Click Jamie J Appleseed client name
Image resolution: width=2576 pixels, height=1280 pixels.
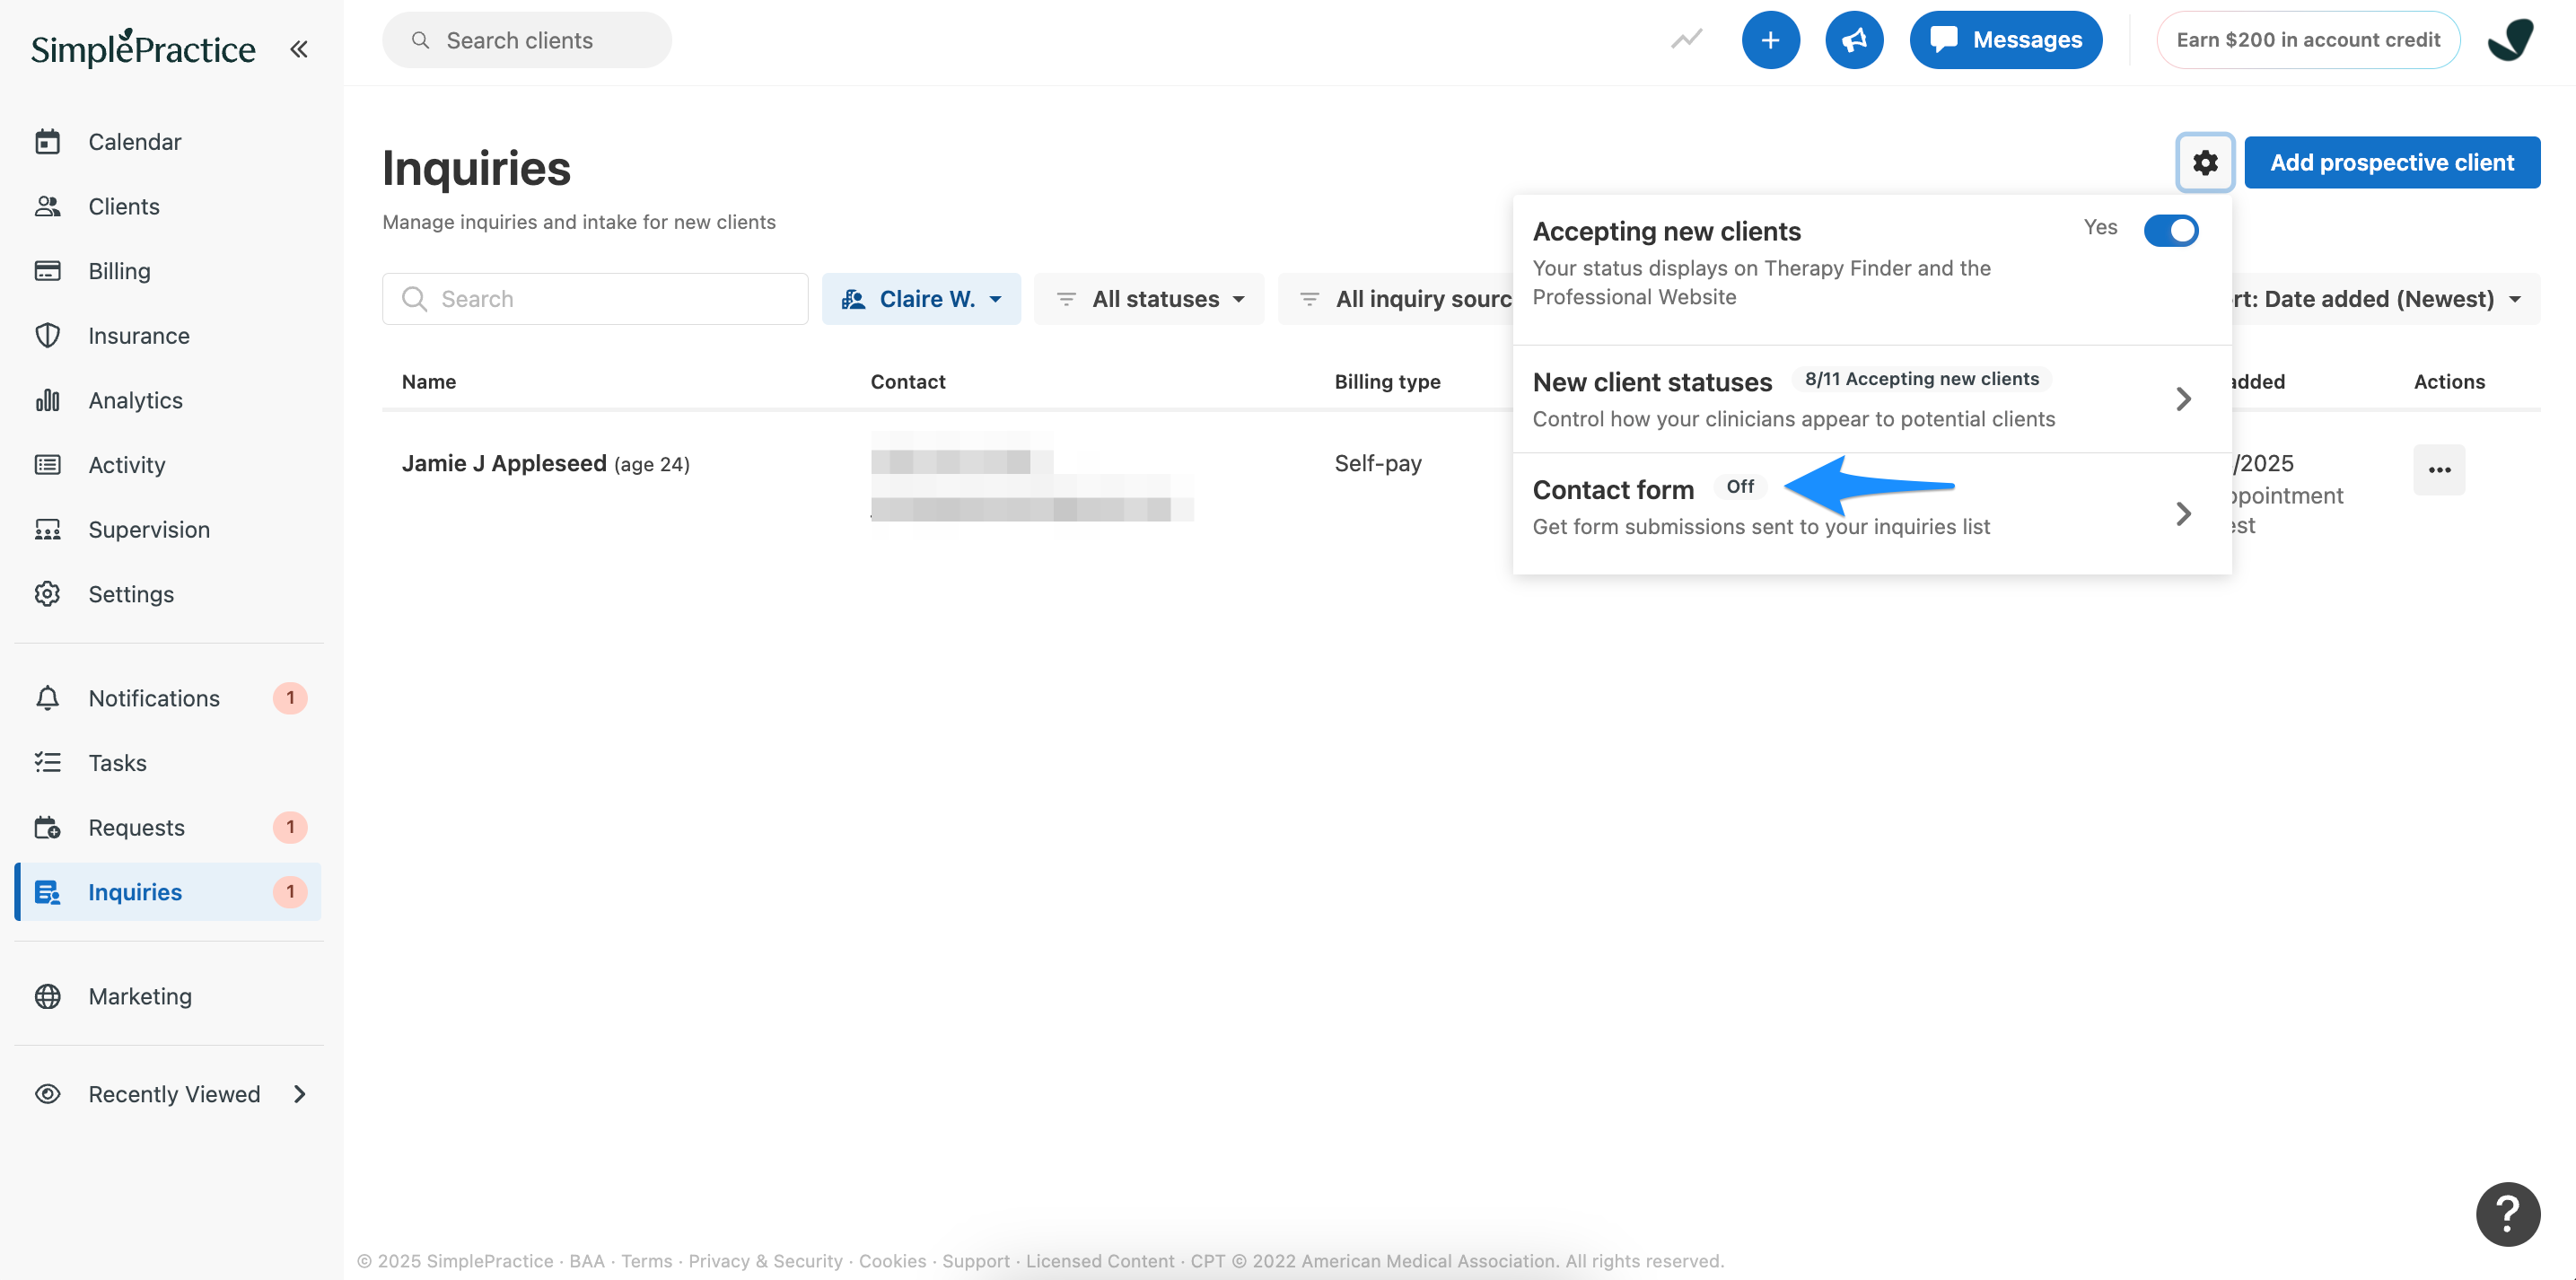click(504, 463)
